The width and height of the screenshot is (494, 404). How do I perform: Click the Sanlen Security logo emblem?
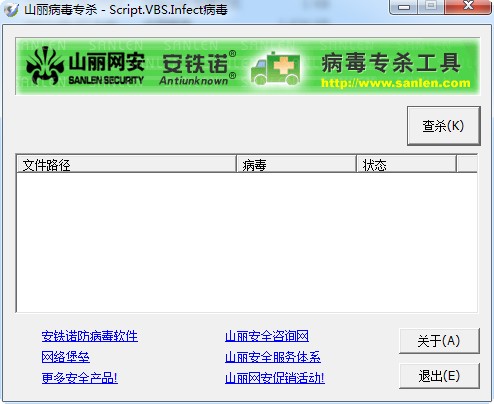(45, 66)
